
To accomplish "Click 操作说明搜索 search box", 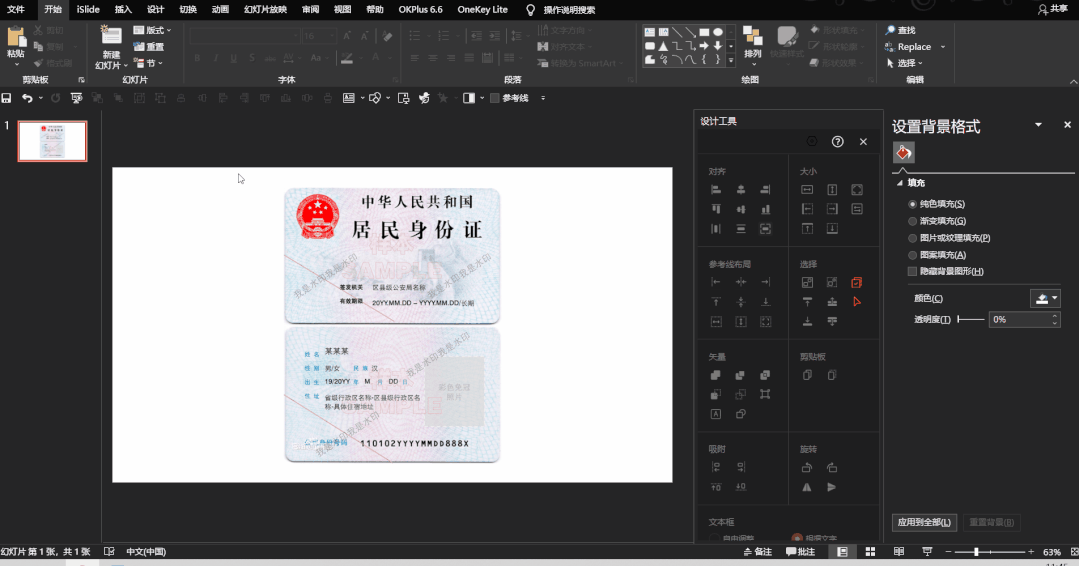I will [x=569, y=10].
